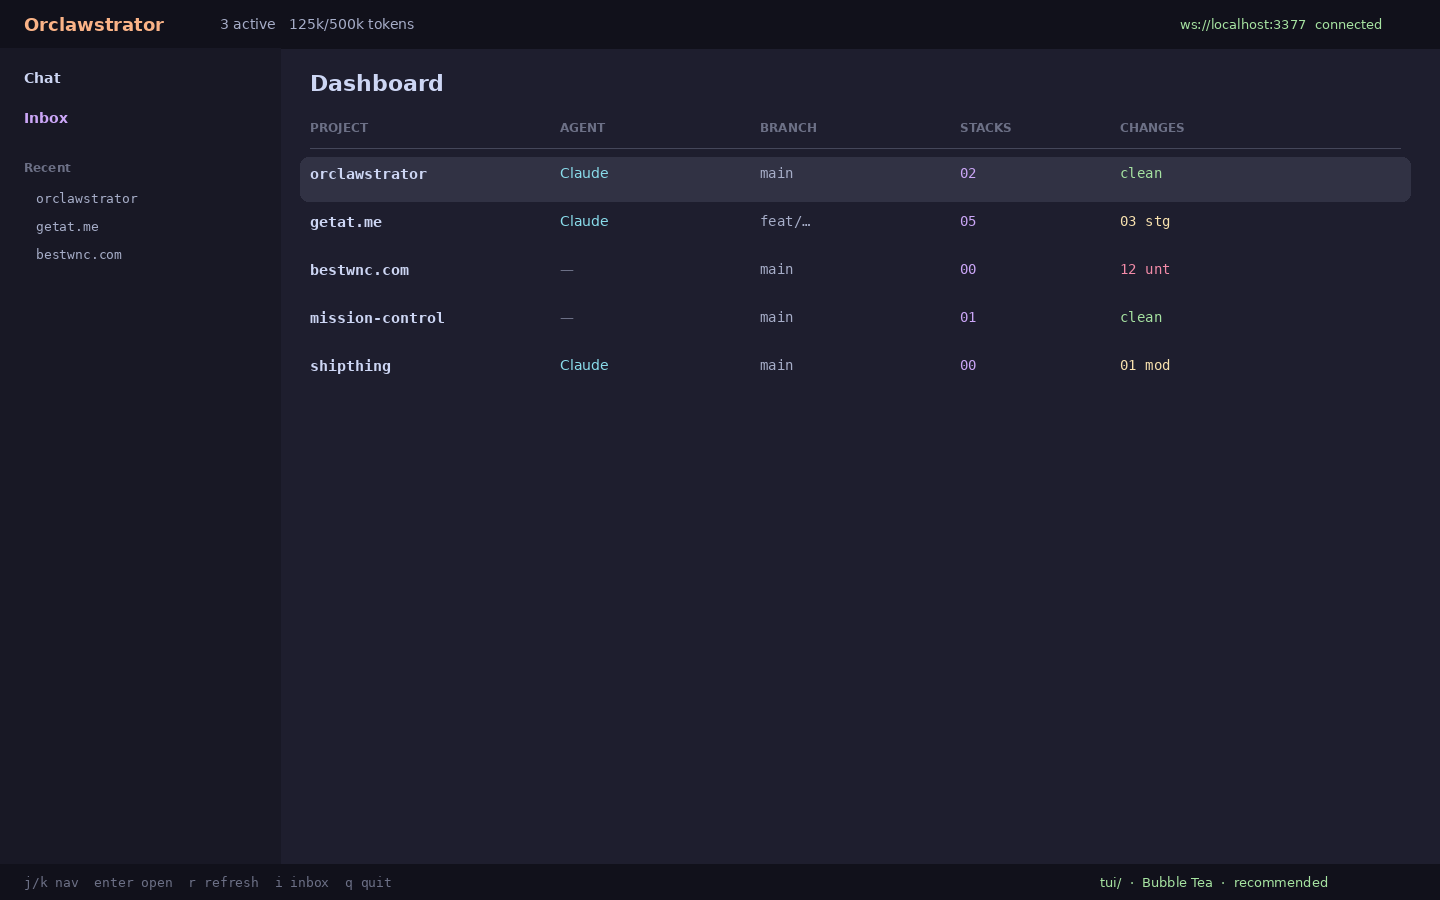Click the CHANGES column header
The height and width of the screenshot is (900, 1440).
(1152, 128)
